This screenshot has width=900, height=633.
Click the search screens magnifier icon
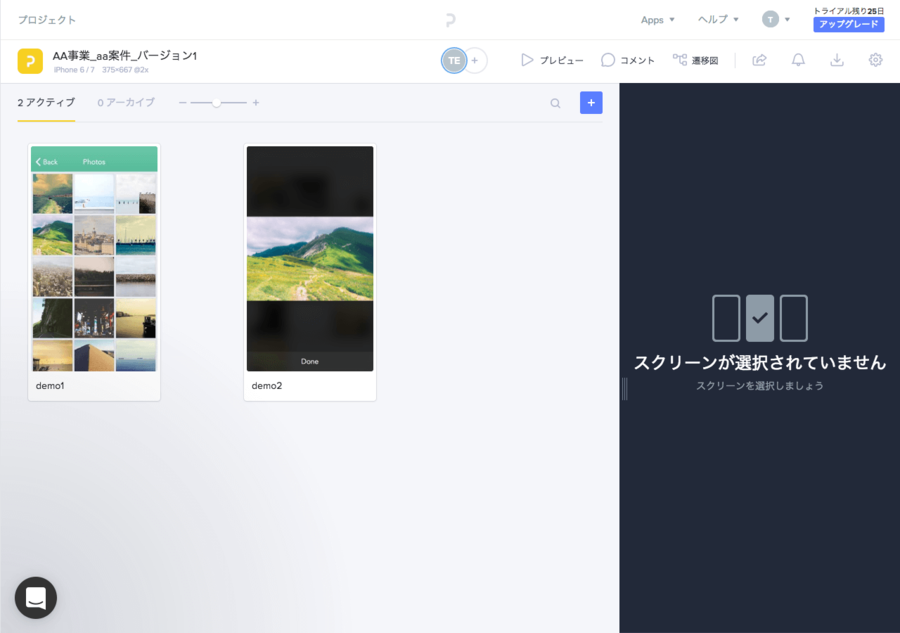(x=555, y=103)
